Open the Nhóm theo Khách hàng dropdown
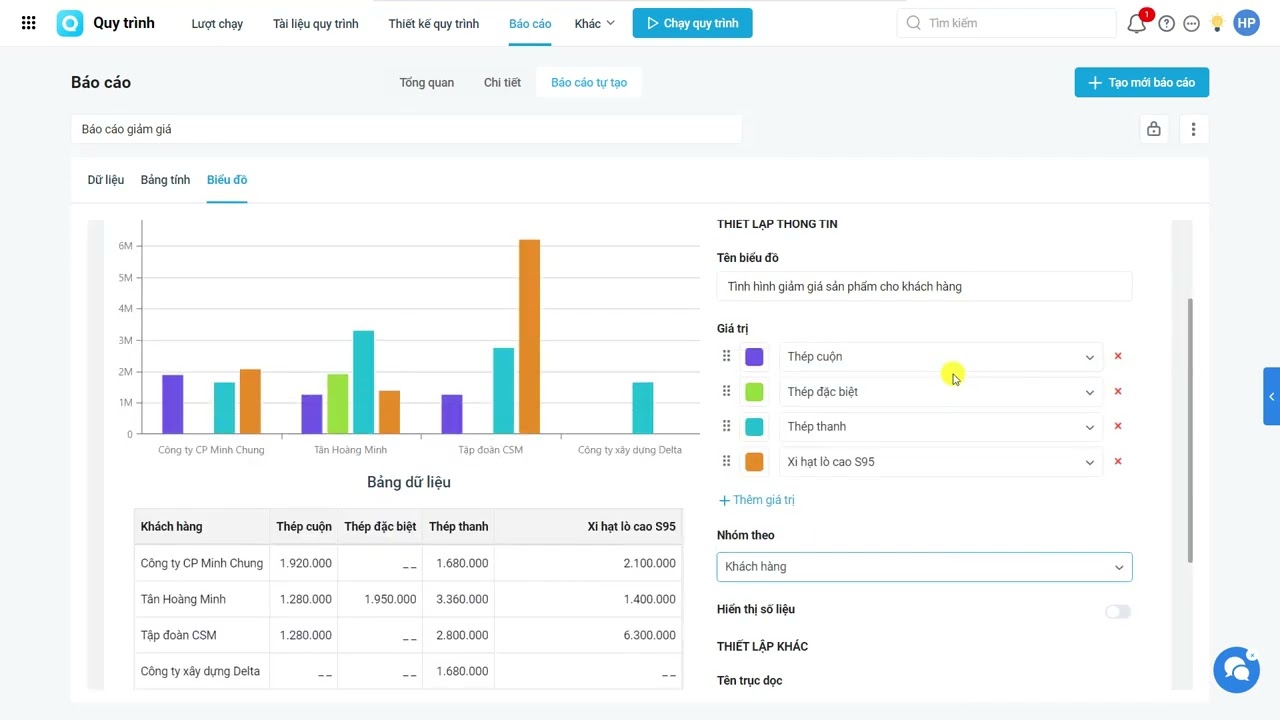Screen dimensions: 1280x720 924,567
